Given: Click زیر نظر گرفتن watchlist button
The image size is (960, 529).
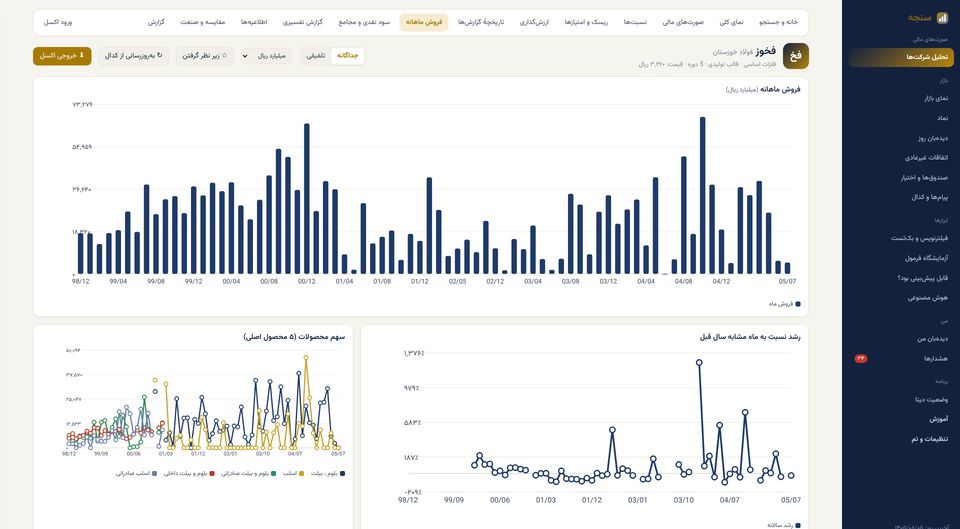Looking at the screenshot, I should pos(205,56).
